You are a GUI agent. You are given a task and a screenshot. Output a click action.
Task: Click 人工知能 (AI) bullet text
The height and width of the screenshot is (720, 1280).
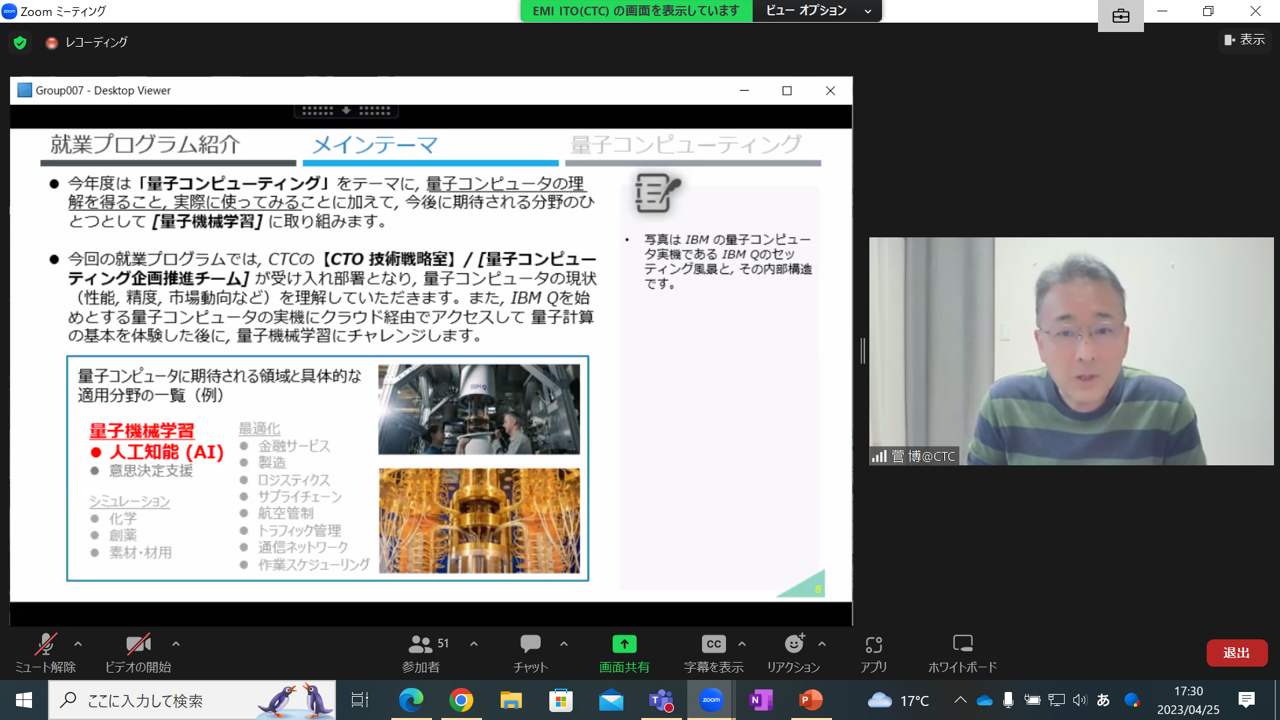point(166,452)
